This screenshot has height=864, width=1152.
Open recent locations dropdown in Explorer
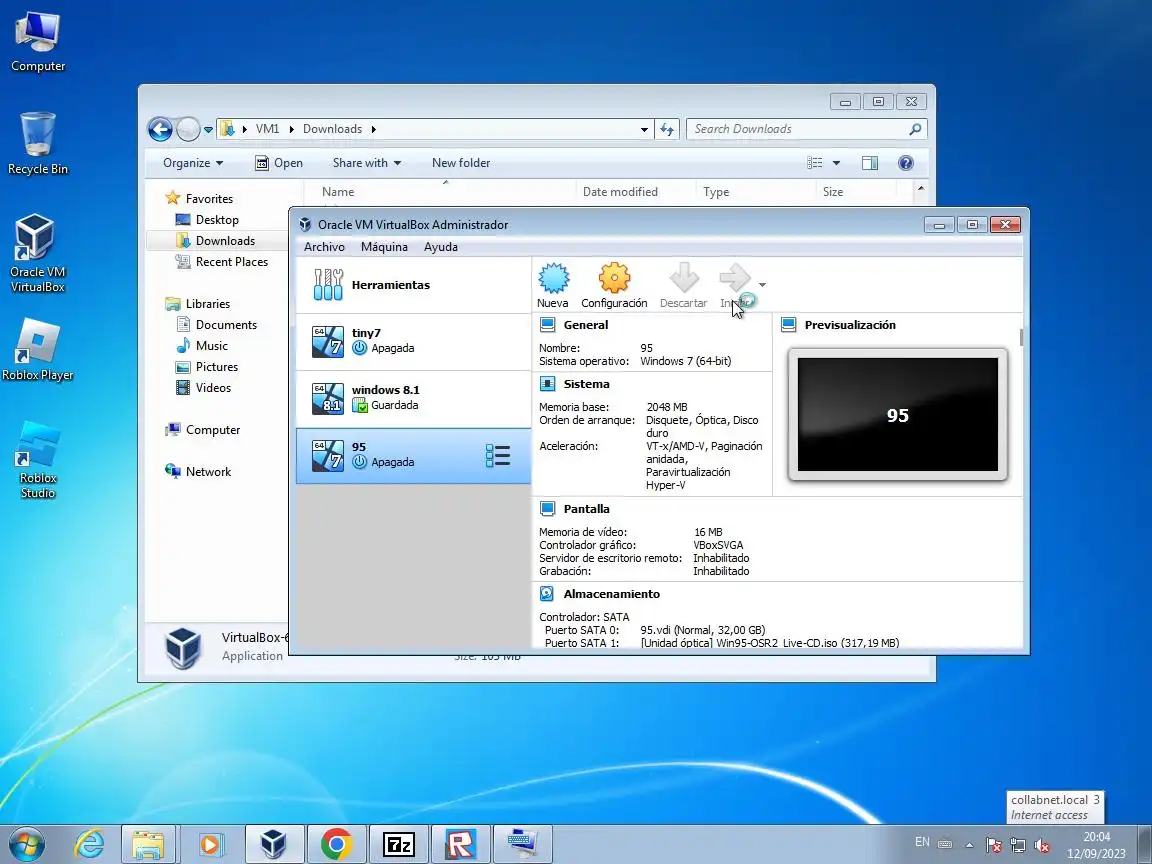209,129
